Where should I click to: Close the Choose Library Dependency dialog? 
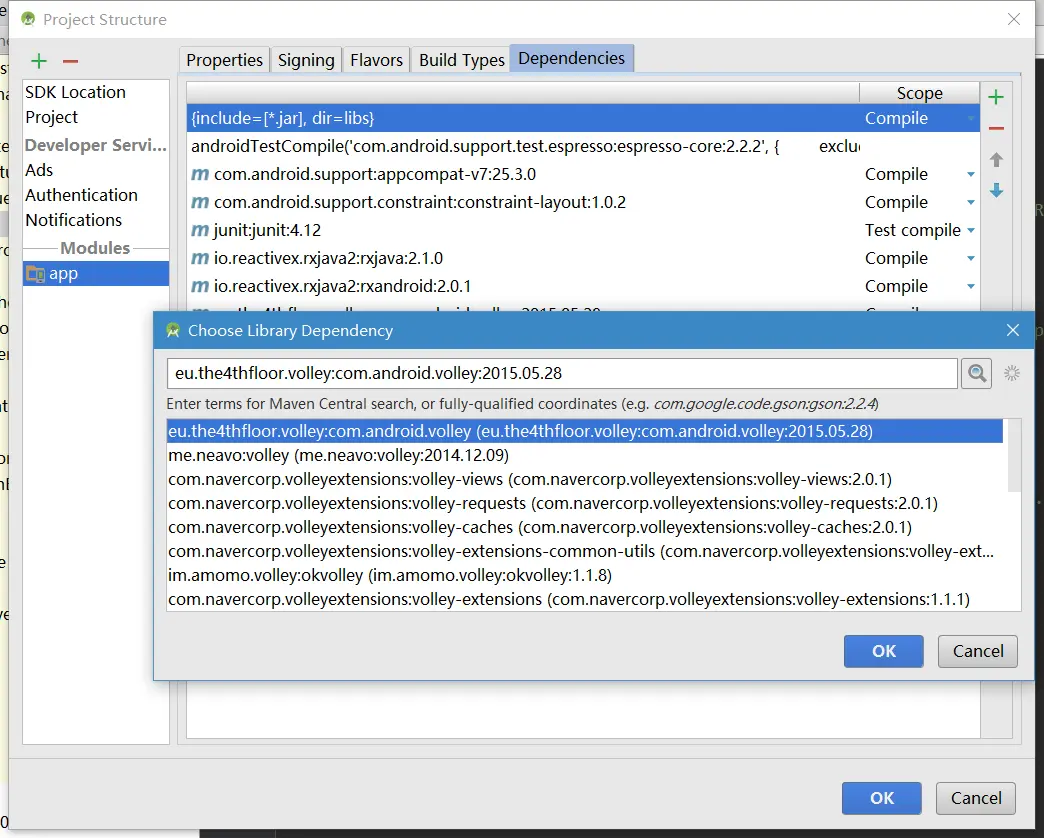pos(1013,330)
